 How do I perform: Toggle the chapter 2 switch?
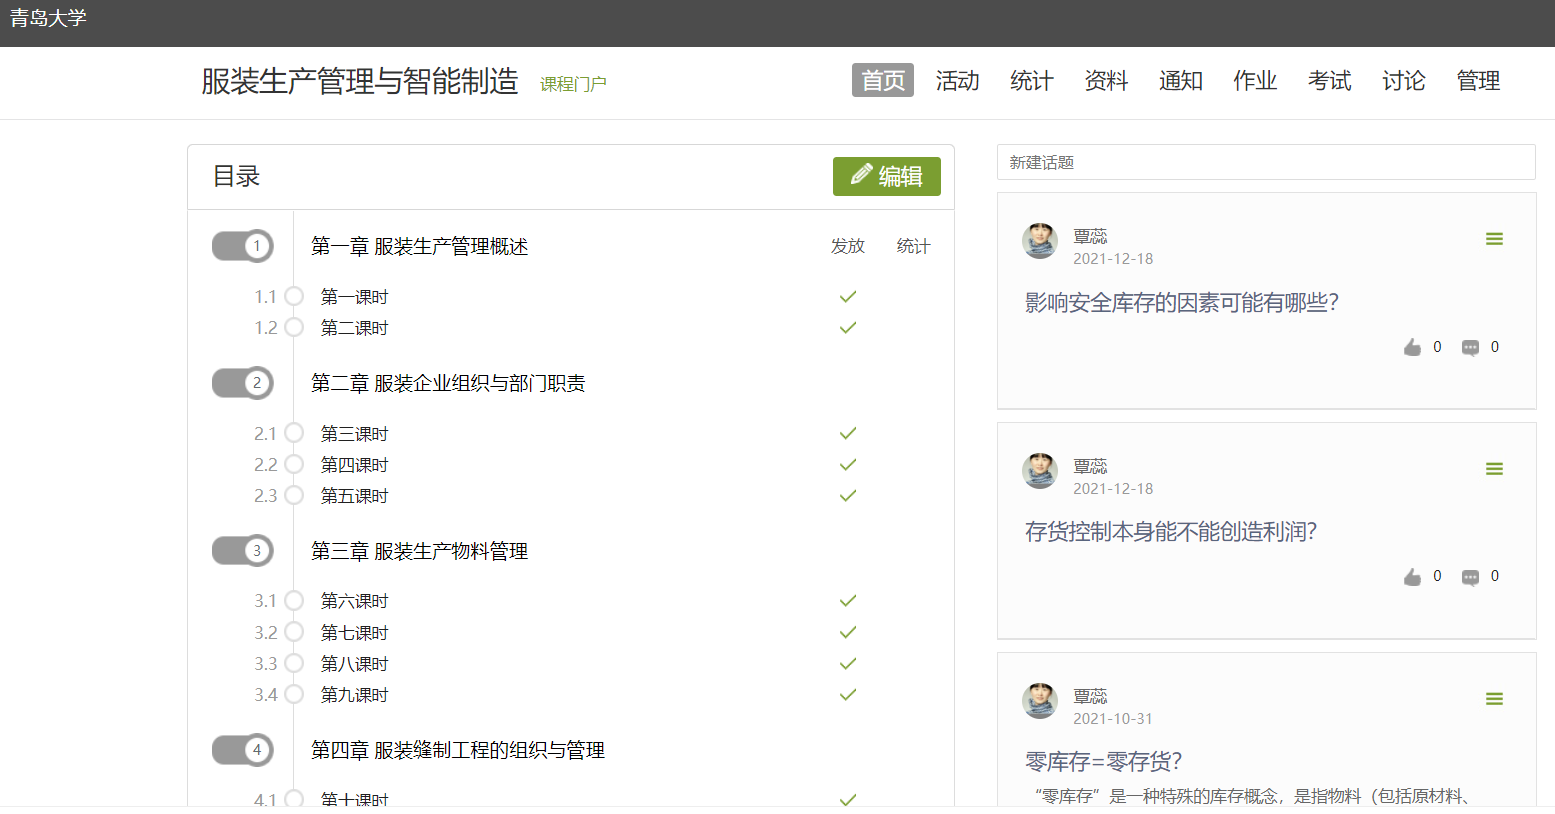coord(243,383)
